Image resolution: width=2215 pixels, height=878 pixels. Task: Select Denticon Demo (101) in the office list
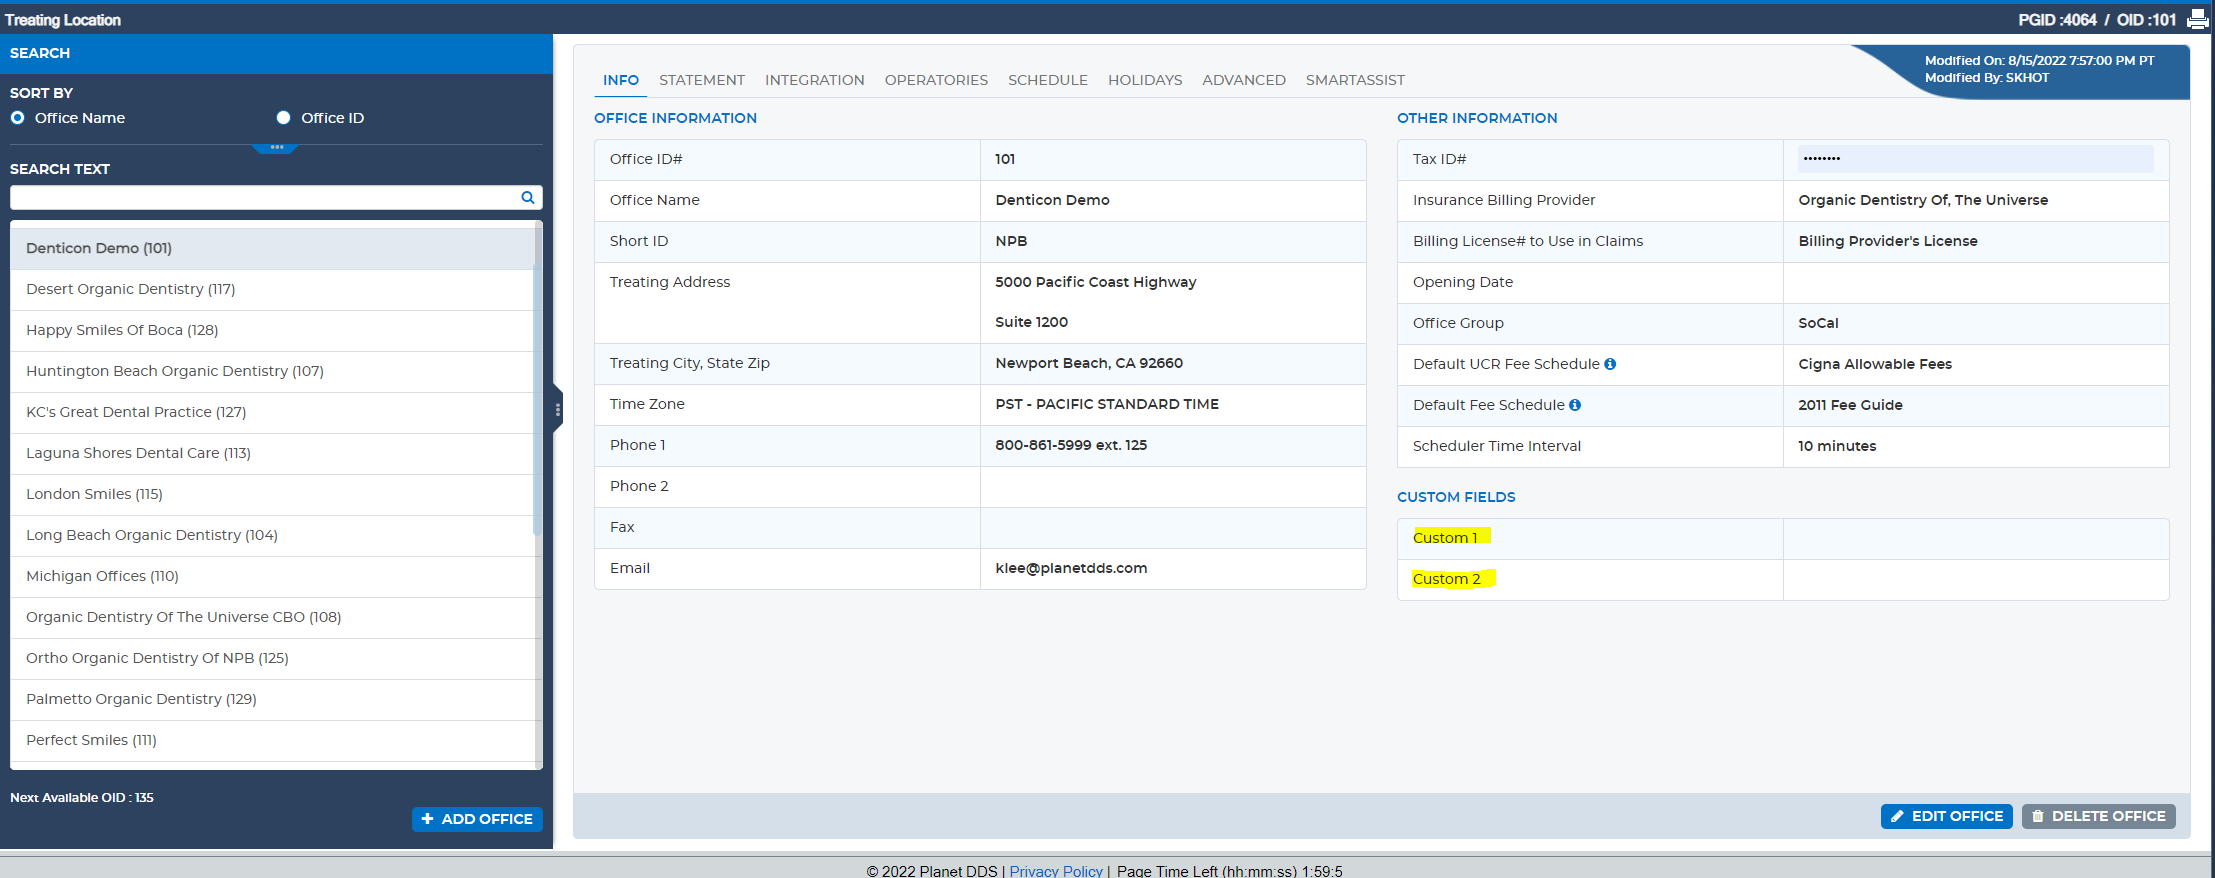tap(272, 248)
